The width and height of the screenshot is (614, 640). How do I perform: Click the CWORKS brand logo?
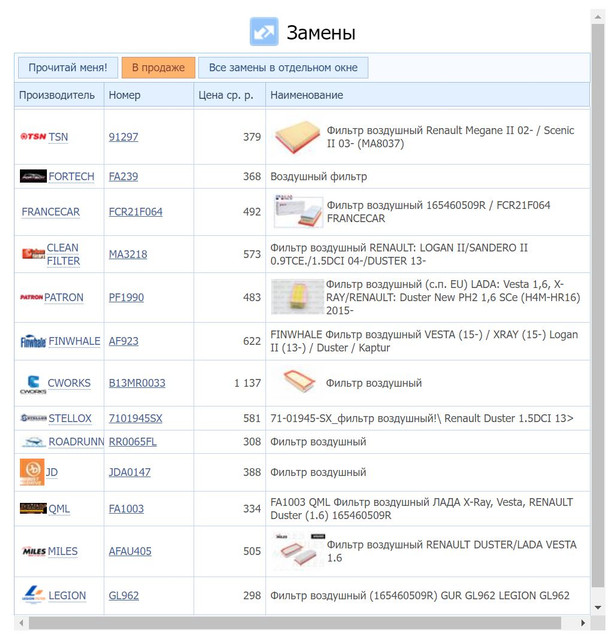(33, 384)
